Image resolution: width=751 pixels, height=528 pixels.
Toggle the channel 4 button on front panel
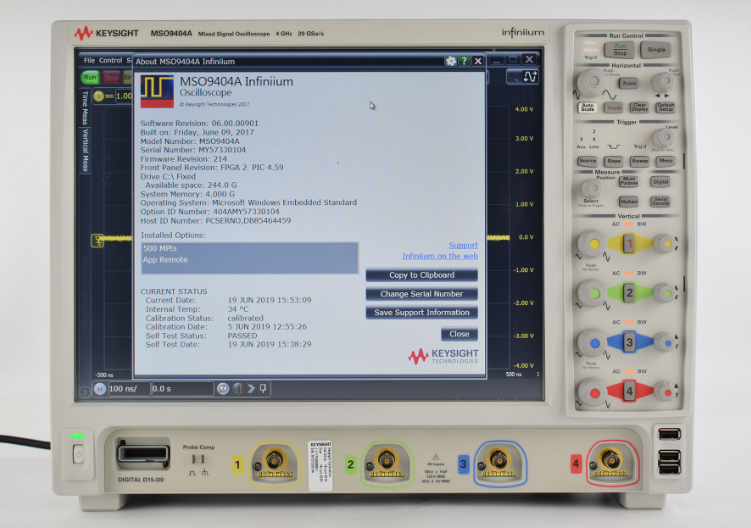point(628,390)
